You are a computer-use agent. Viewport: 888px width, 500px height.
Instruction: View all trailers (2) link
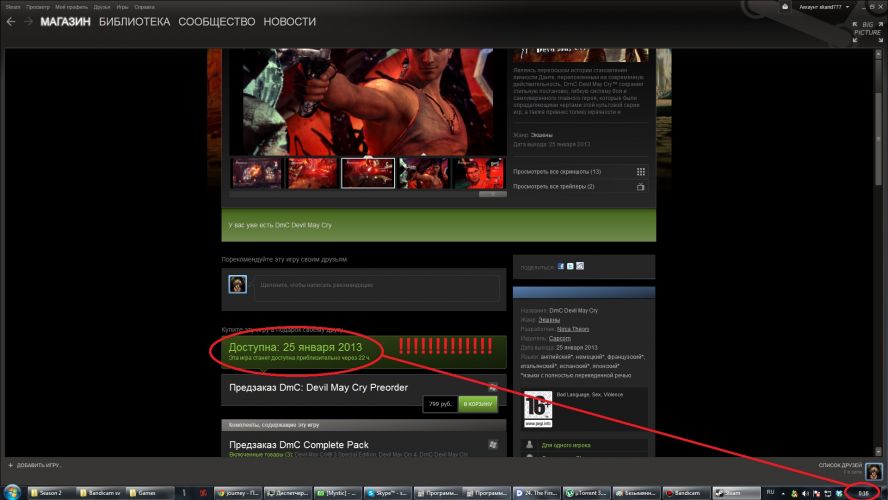[x=553, y=186]
